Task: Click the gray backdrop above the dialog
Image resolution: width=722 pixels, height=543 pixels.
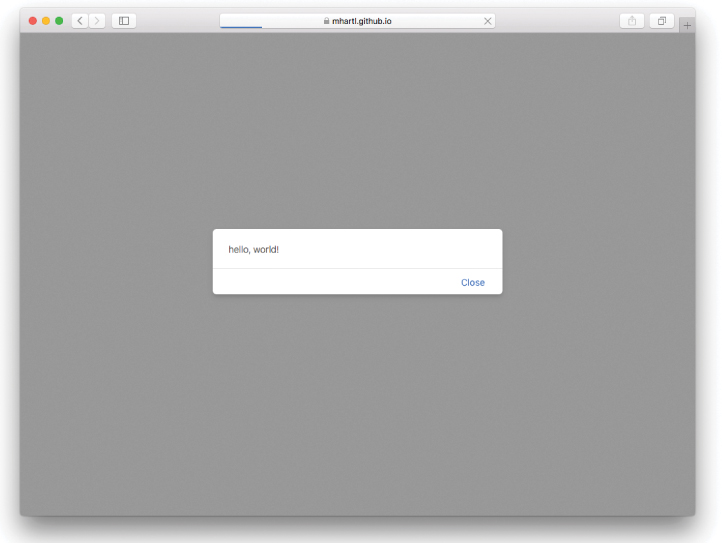Action: (357, 130)
